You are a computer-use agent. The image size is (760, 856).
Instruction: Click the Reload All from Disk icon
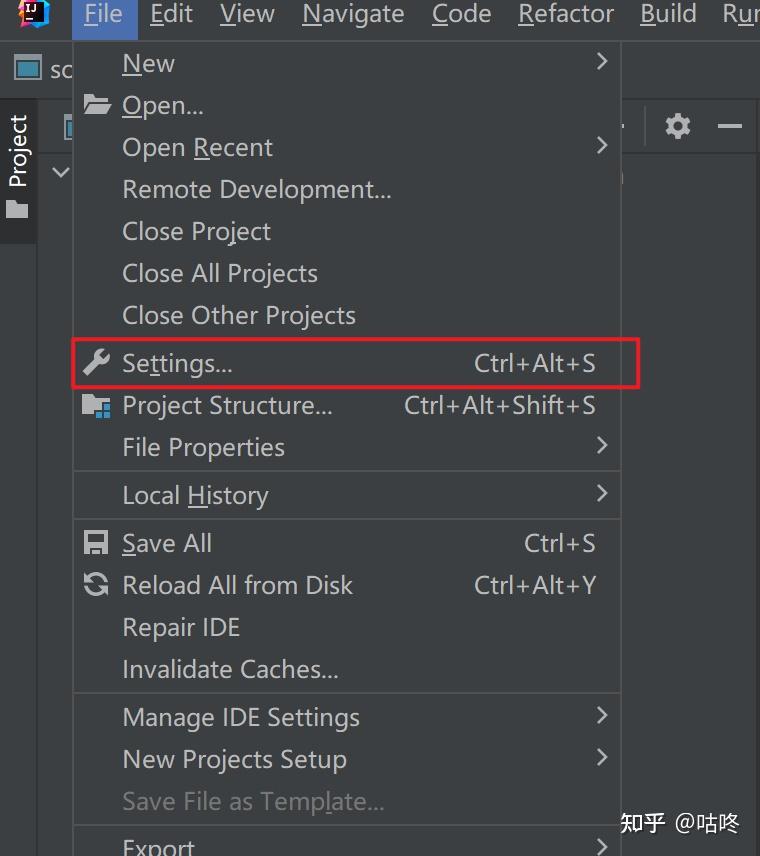pos(96,585)
